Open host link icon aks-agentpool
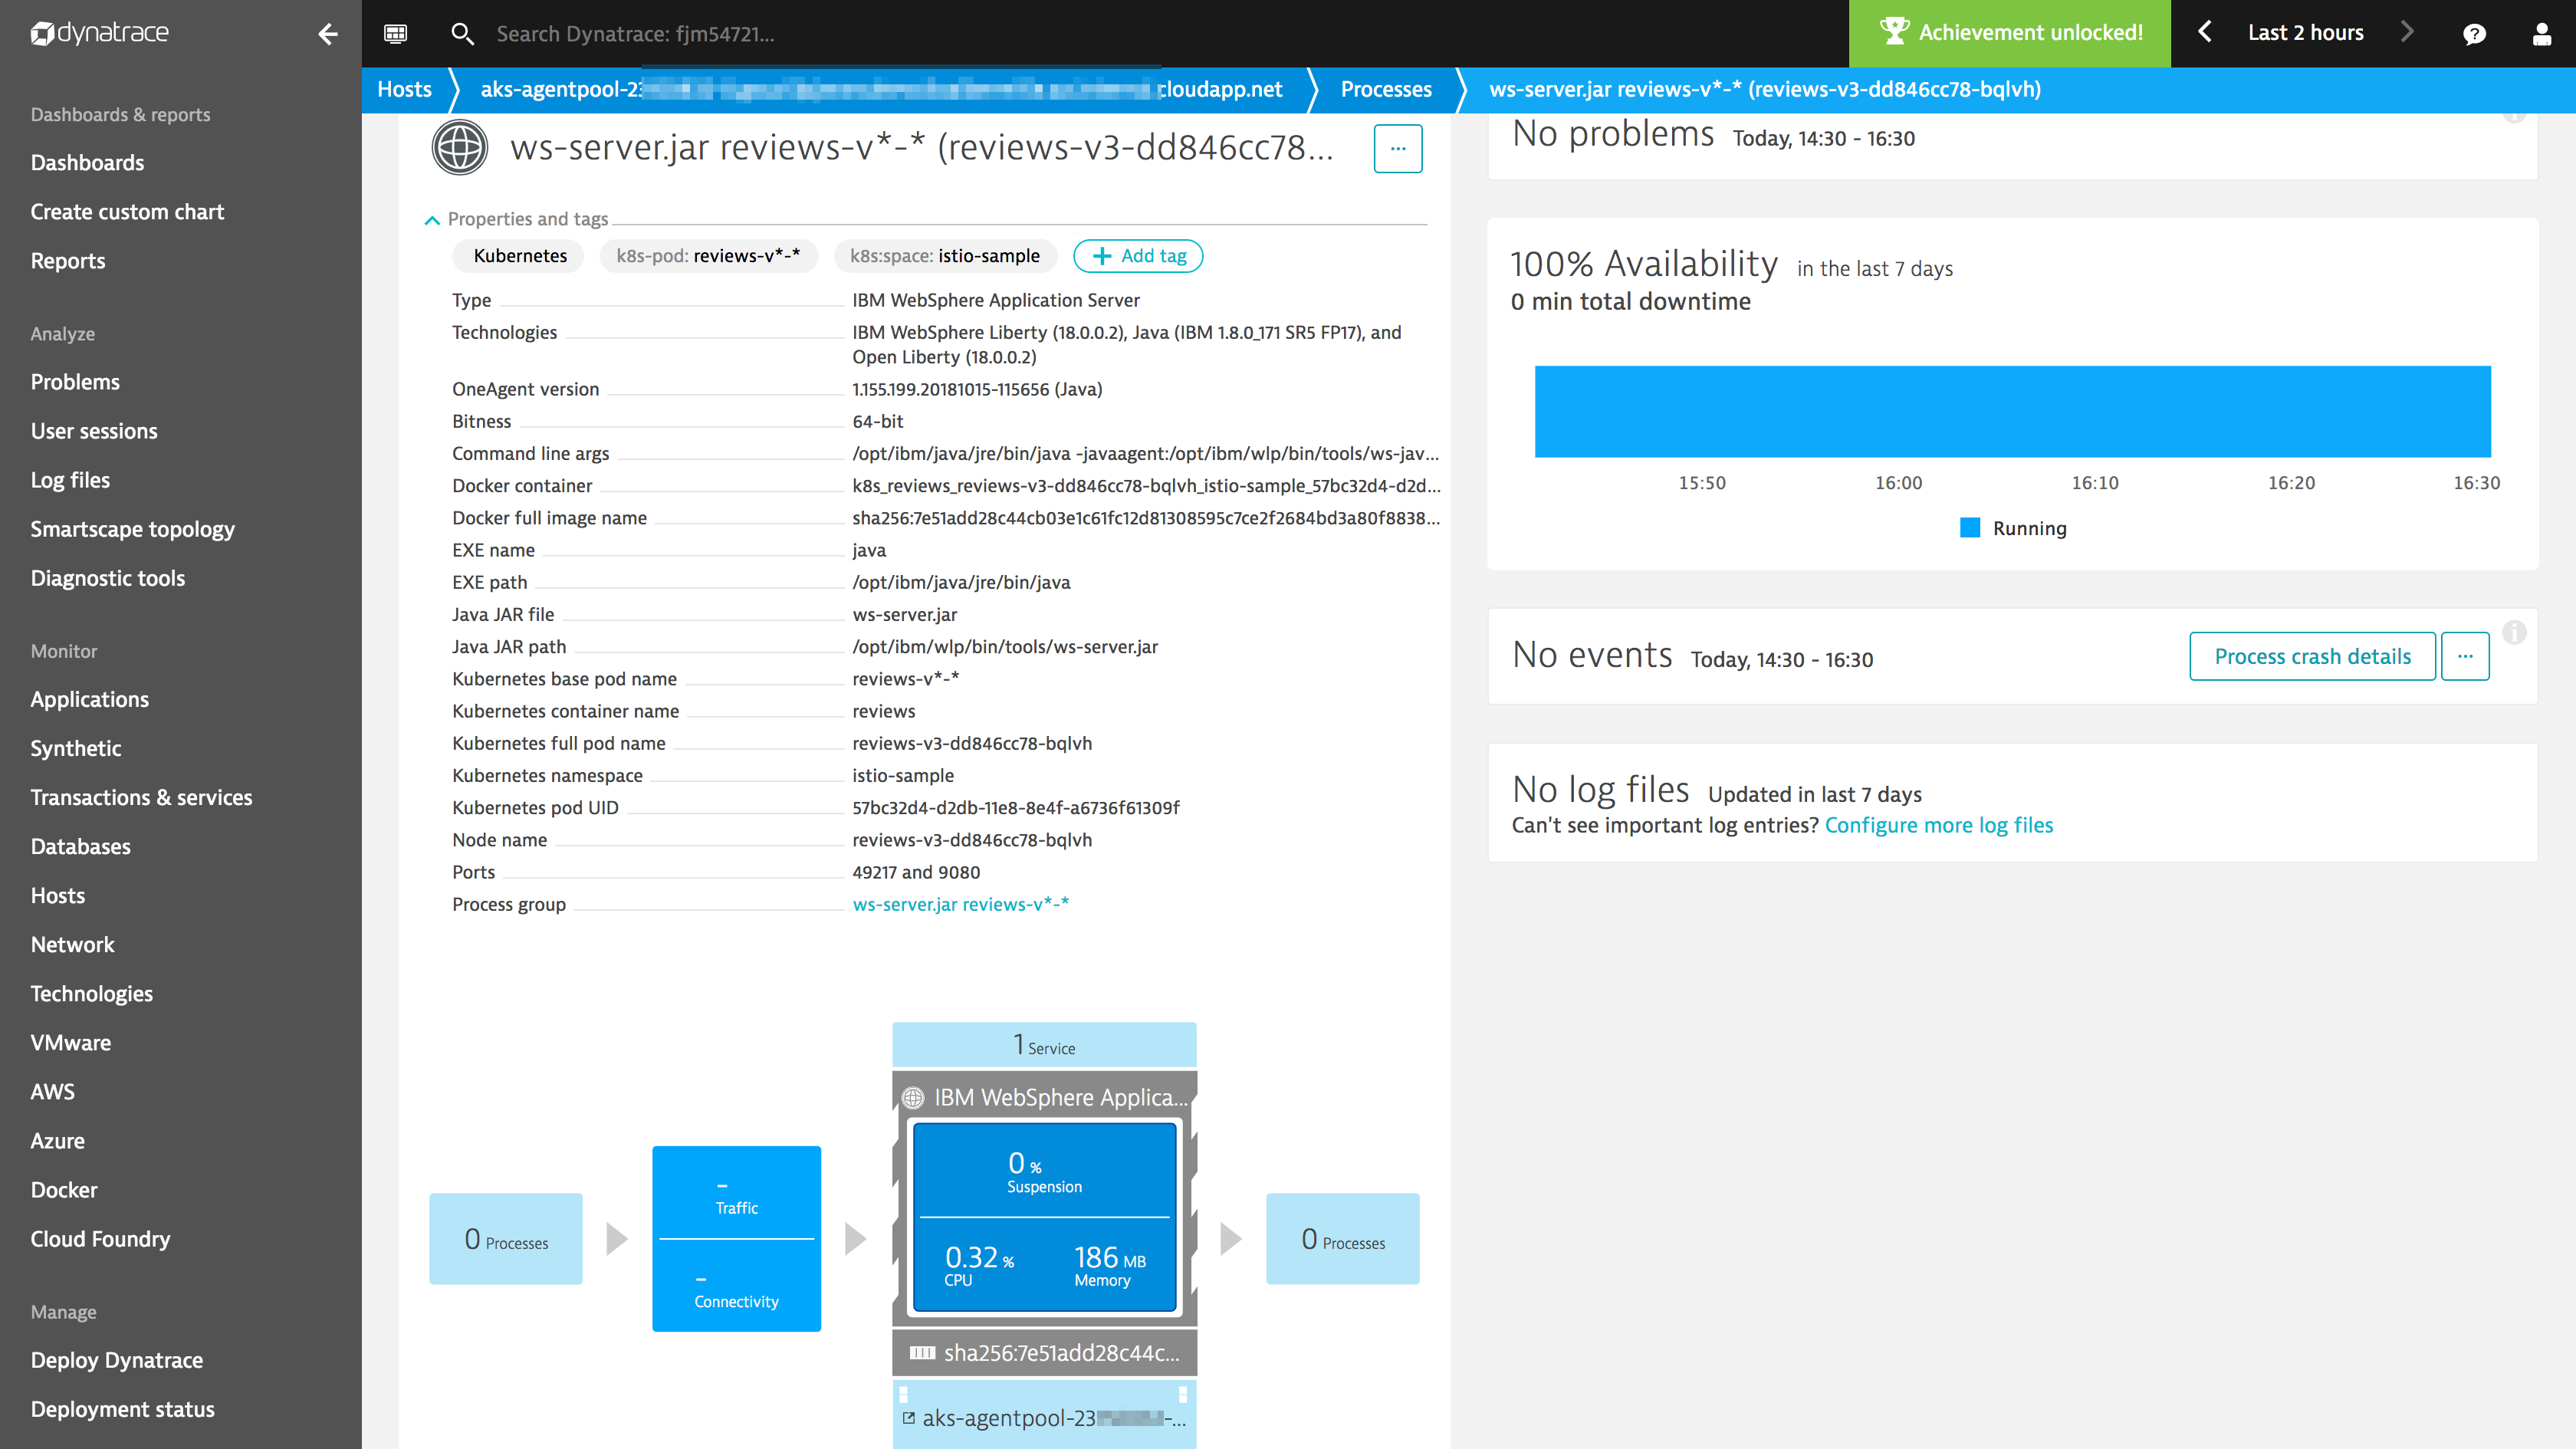2576x1449 pixels. pyautogui.click(x=909, y=1418)
